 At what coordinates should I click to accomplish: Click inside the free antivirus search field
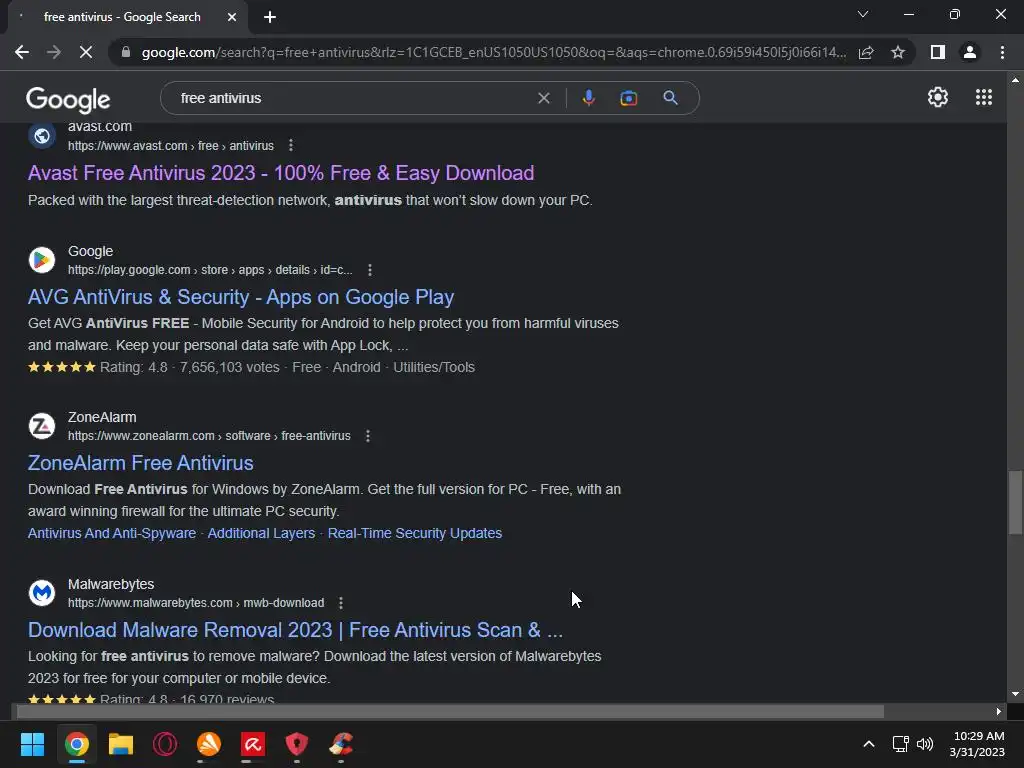pyautogui.click(x=353, y=98)
